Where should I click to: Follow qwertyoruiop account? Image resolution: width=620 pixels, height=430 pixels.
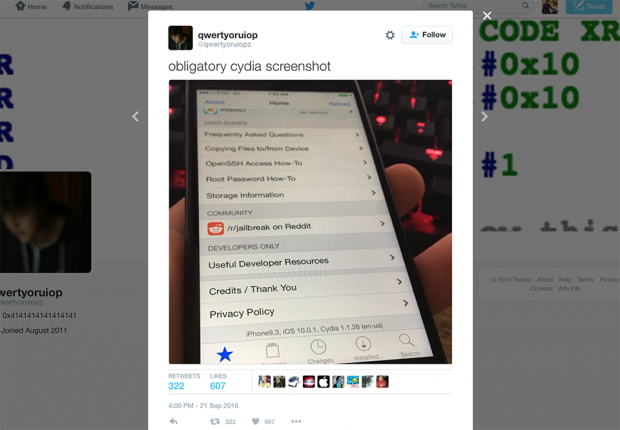(x=427, y=35)
